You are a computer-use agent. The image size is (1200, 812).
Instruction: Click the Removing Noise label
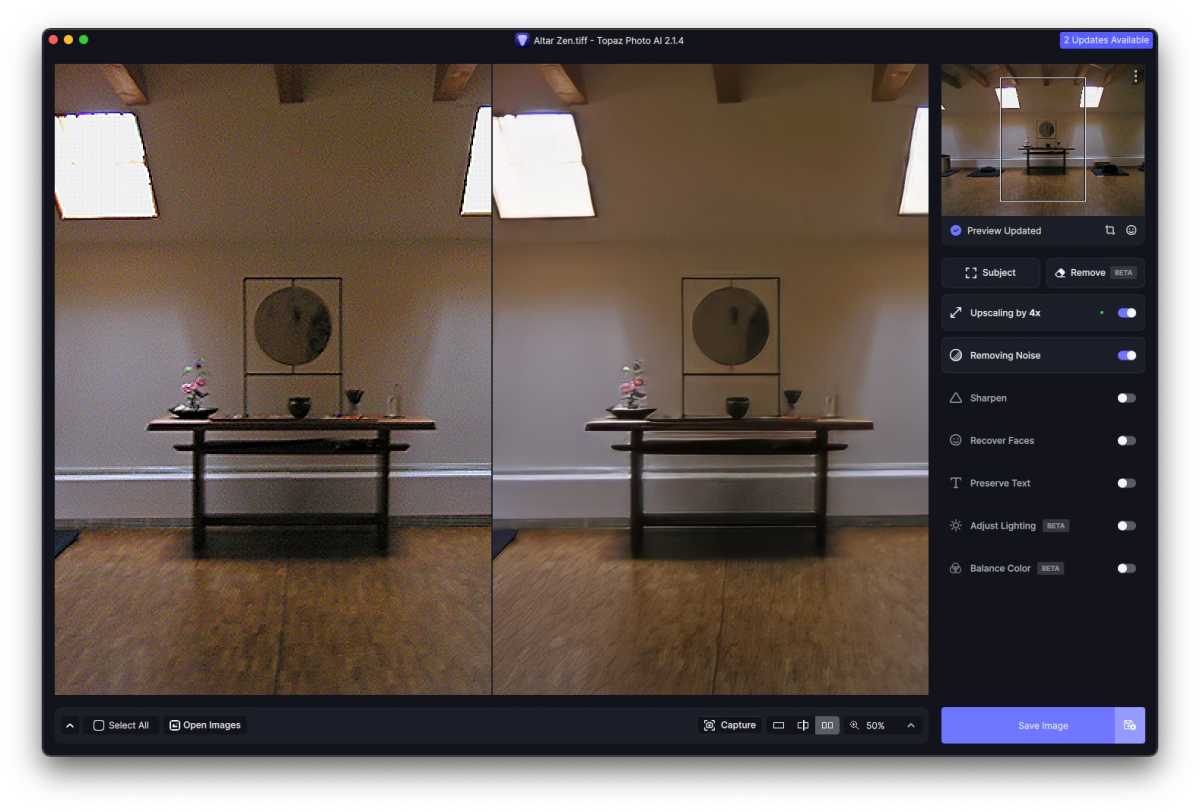(x=1005, y=355)
